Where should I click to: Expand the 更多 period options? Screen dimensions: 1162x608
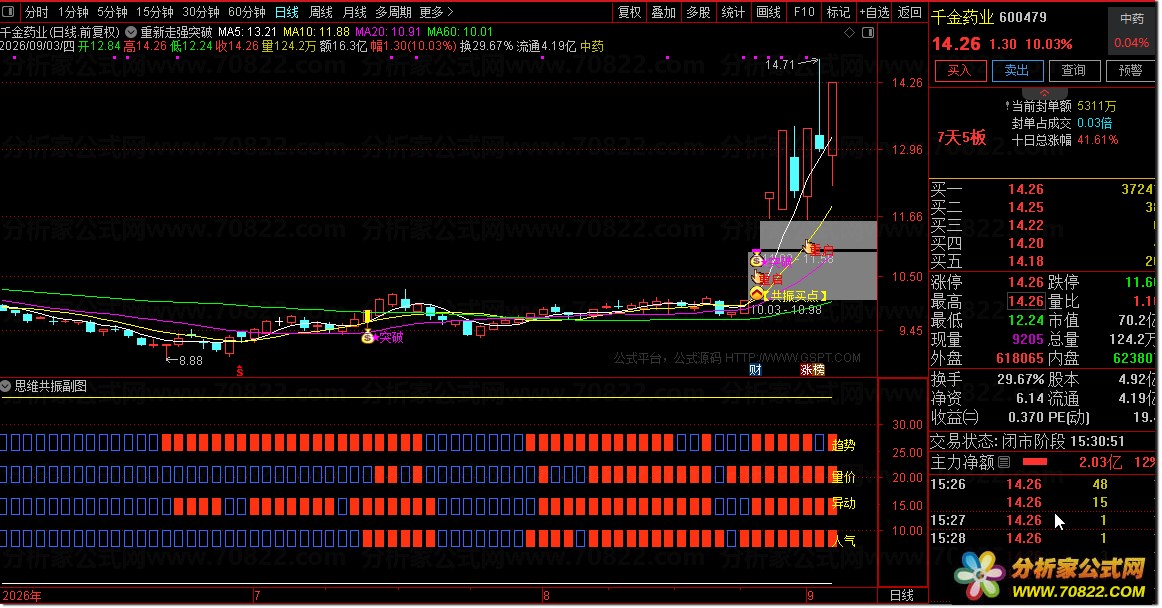coord(436,12)
